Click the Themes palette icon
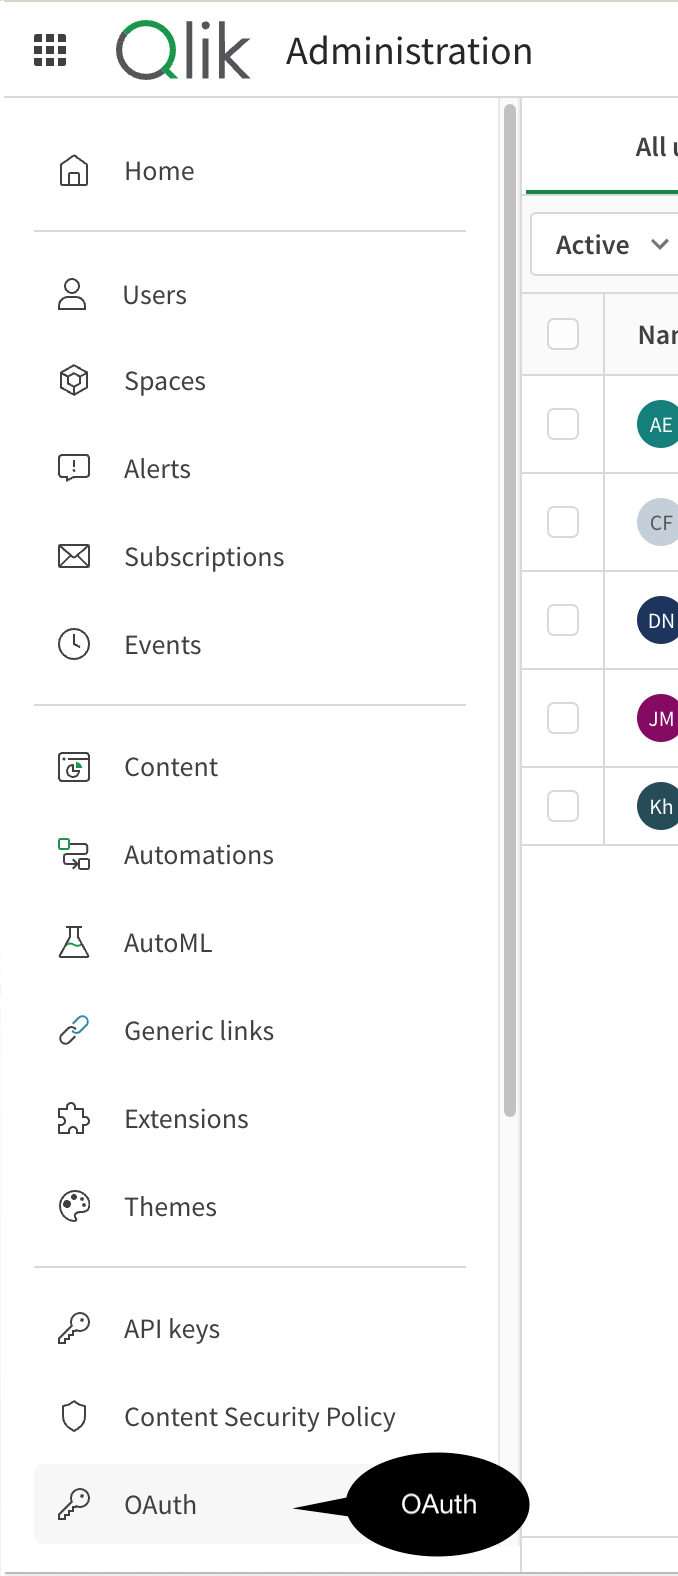The image size is (678, 1576). tap(74, 1207)
